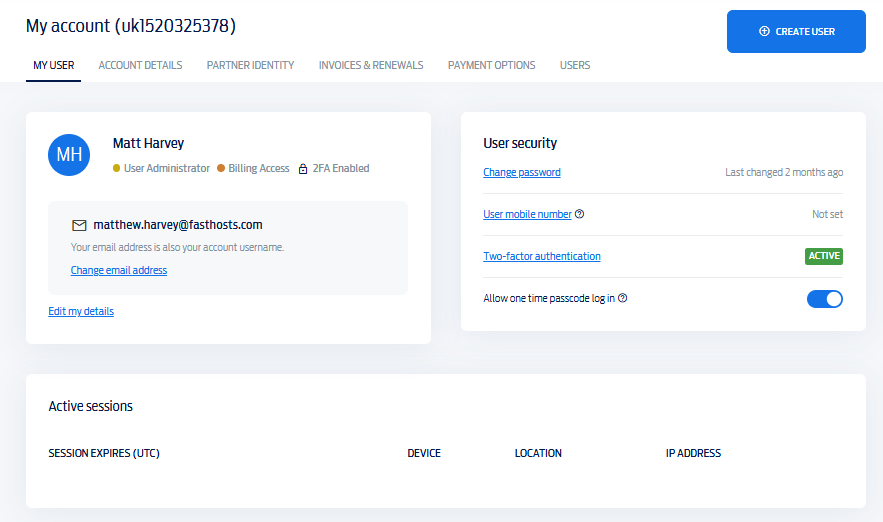883x522 pixels.
Task: Click the Device column header
Action: tap(424, 453)
